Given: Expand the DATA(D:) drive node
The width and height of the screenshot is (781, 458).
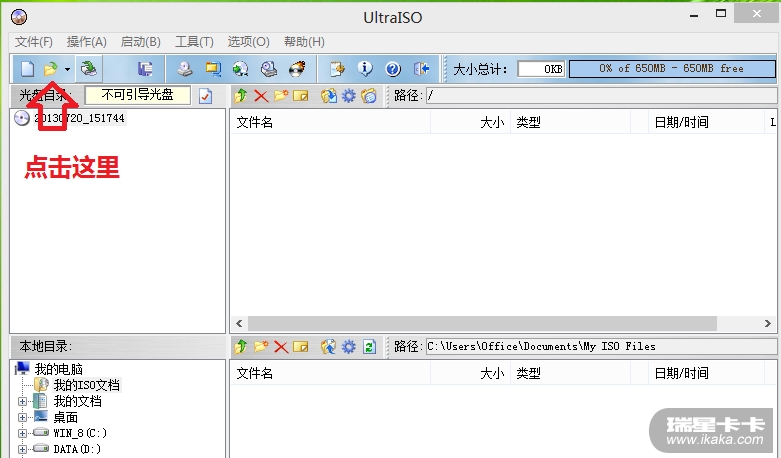Looking at the screenshot, I should [22, 449].
